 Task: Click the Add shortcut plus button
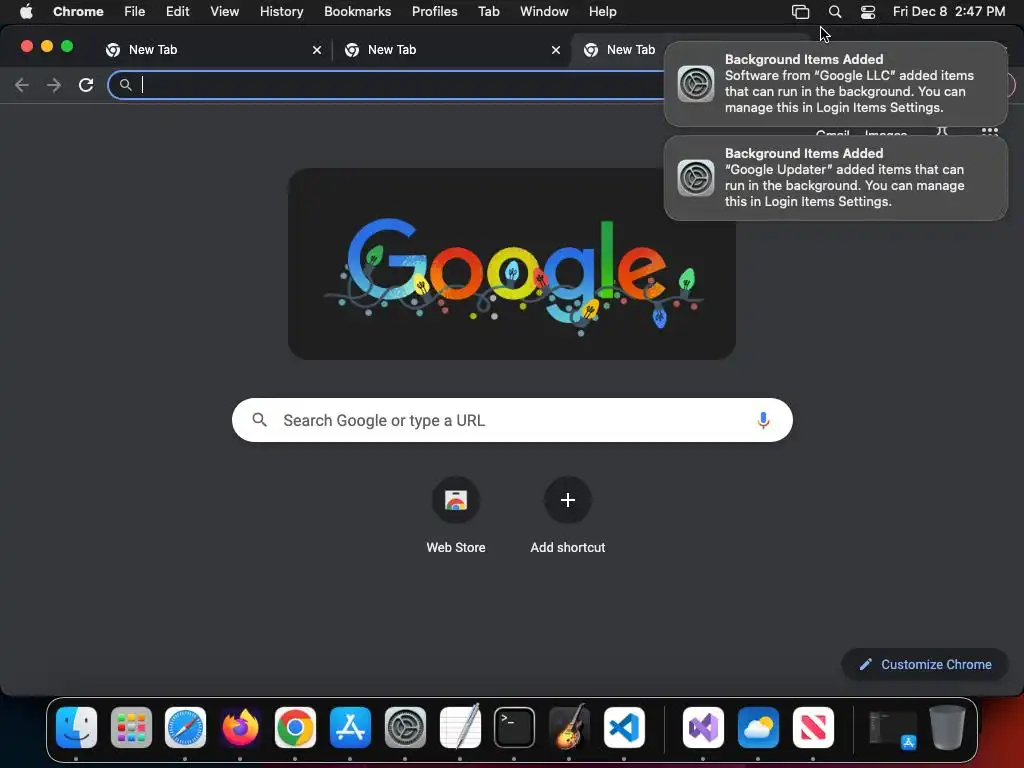568,500
